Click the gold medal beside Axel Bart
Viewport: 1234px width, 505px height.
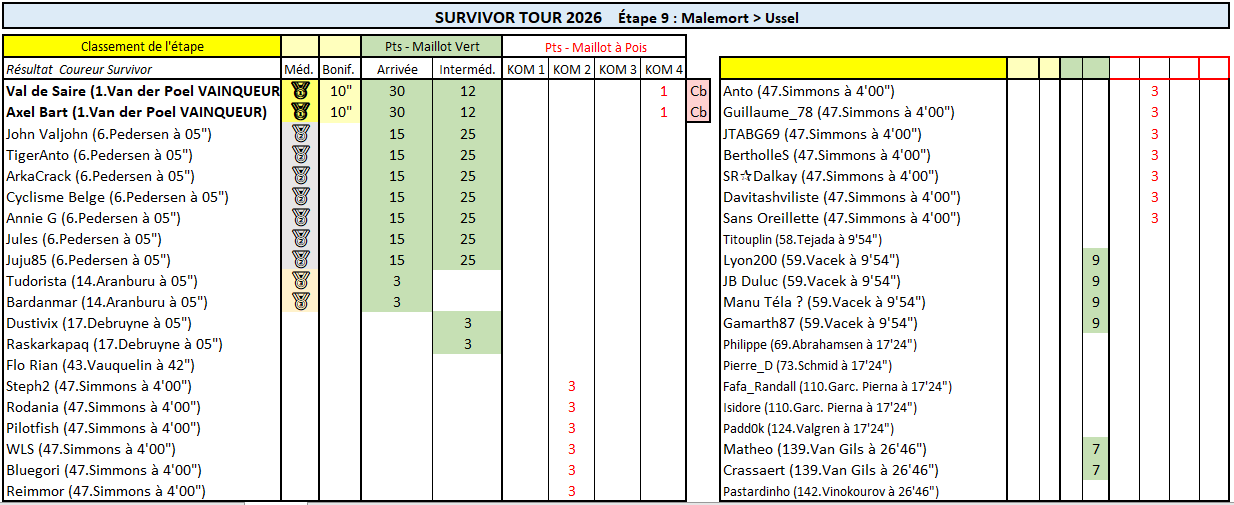pyautogui.click(x=300, y=112)
